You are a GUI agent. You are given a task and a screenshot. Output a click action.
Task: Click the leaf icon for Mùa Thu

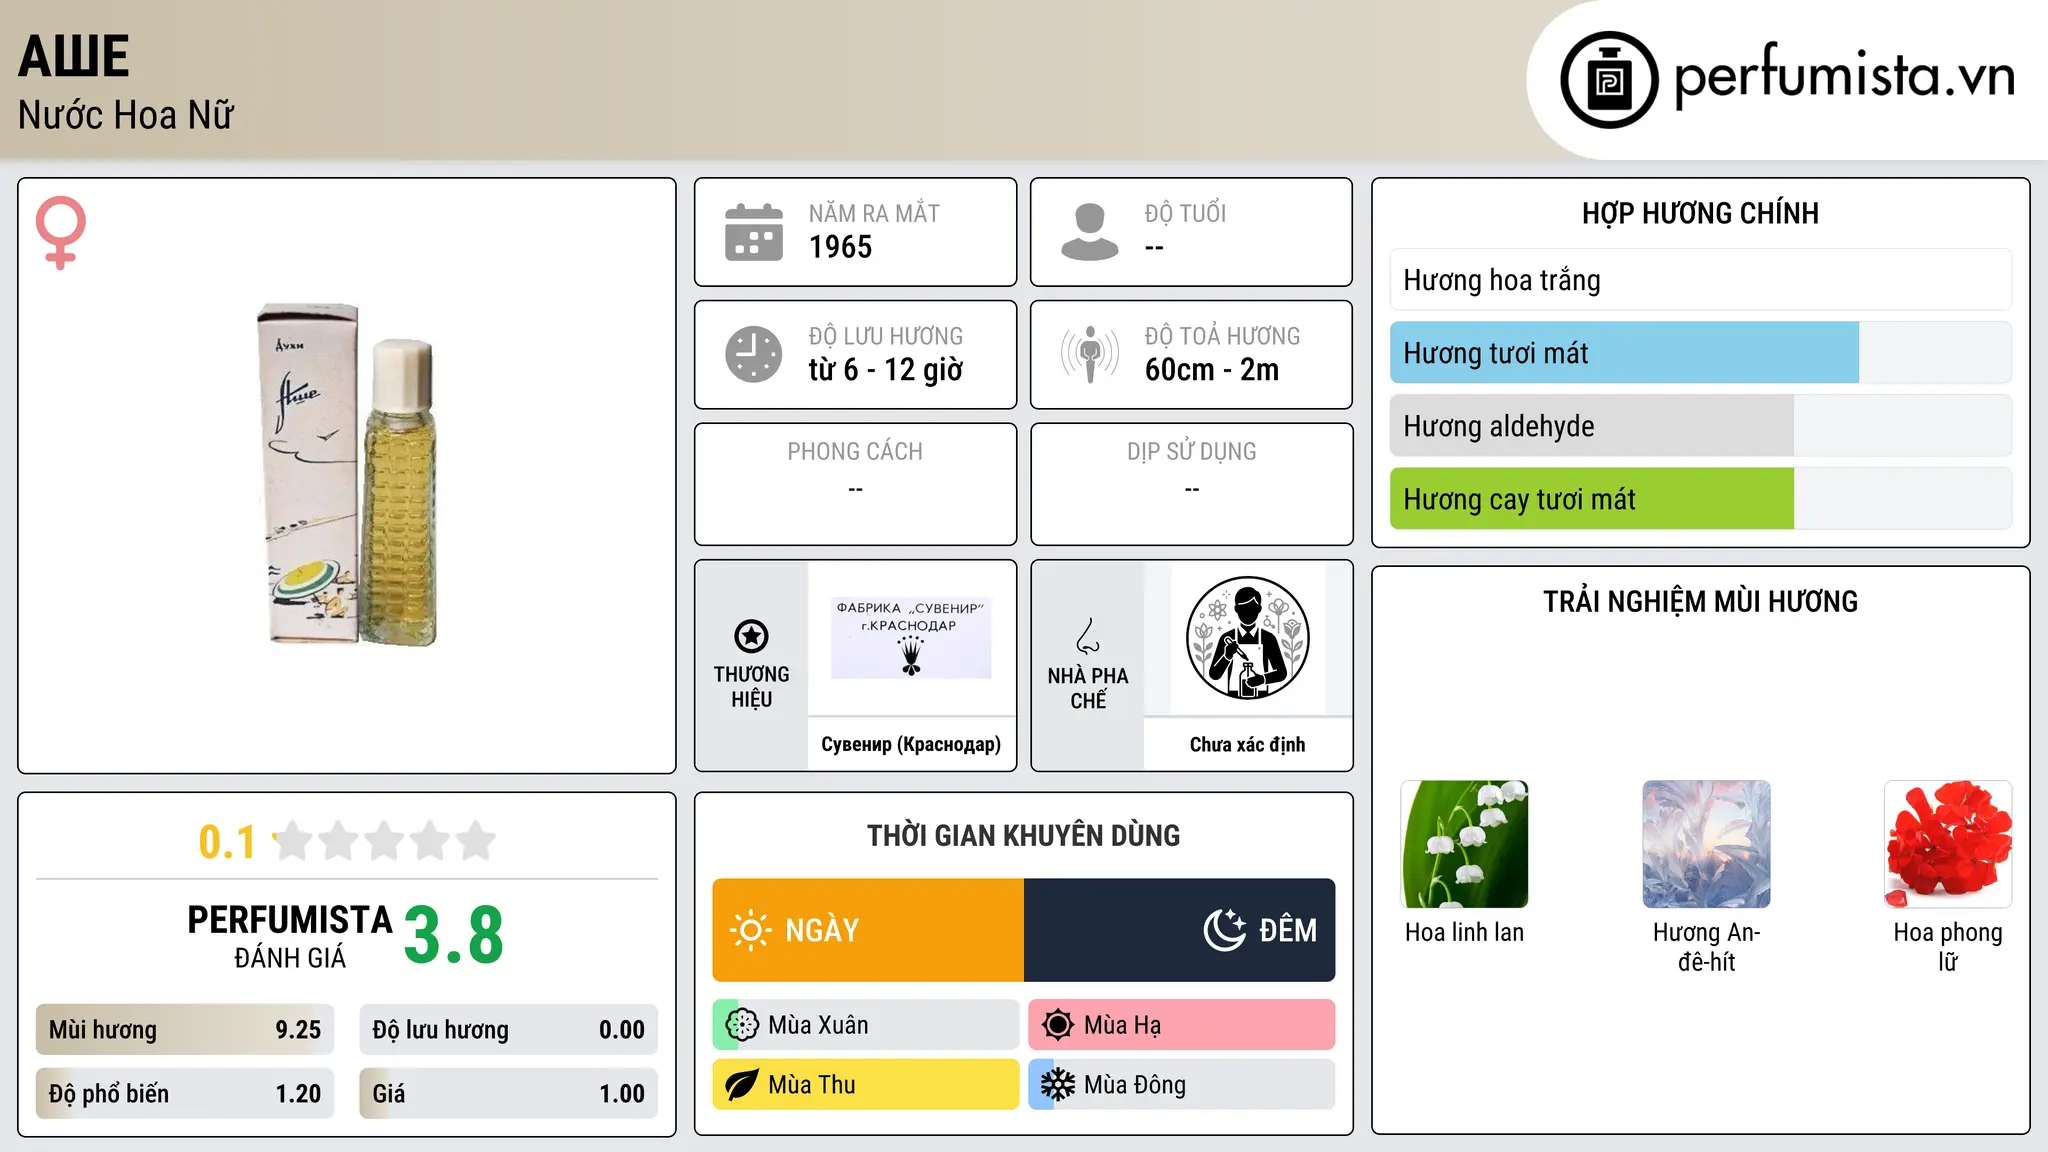[x=742, y=1085]
